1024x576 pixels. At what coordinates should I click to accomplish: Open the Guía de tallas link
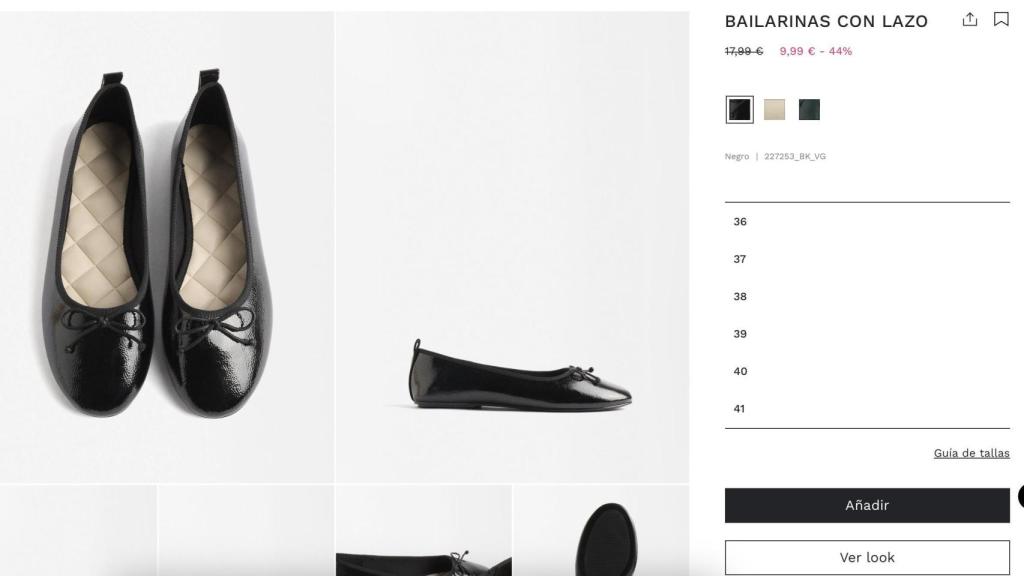click(970, 452)
